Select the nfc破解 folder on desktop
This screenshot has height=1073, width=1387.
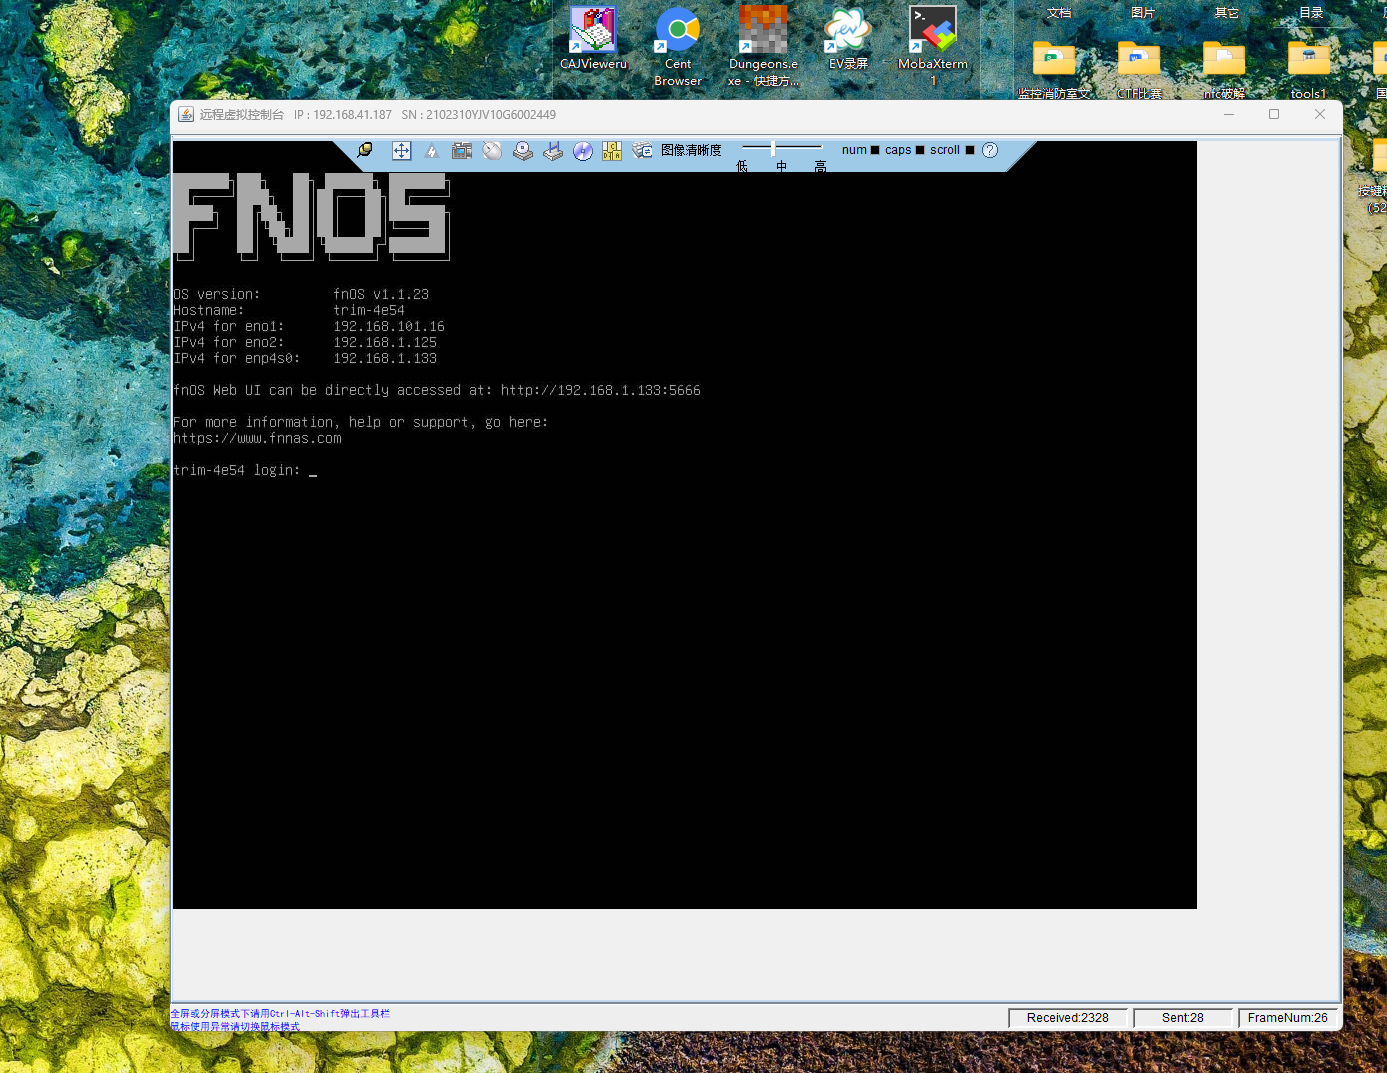(1224, 71)
